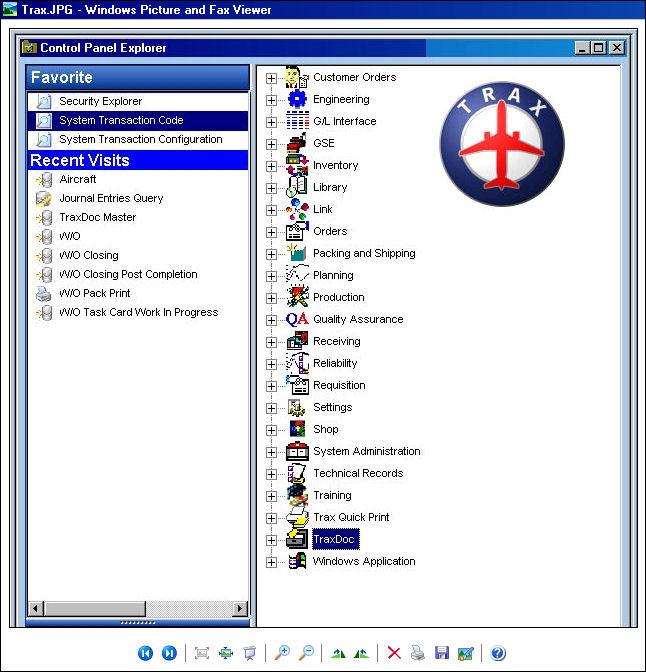This screenshot has width=646, height=672.
Task: Click right arrow of Favorite panel scrollbar
Action: click(240, 608)
